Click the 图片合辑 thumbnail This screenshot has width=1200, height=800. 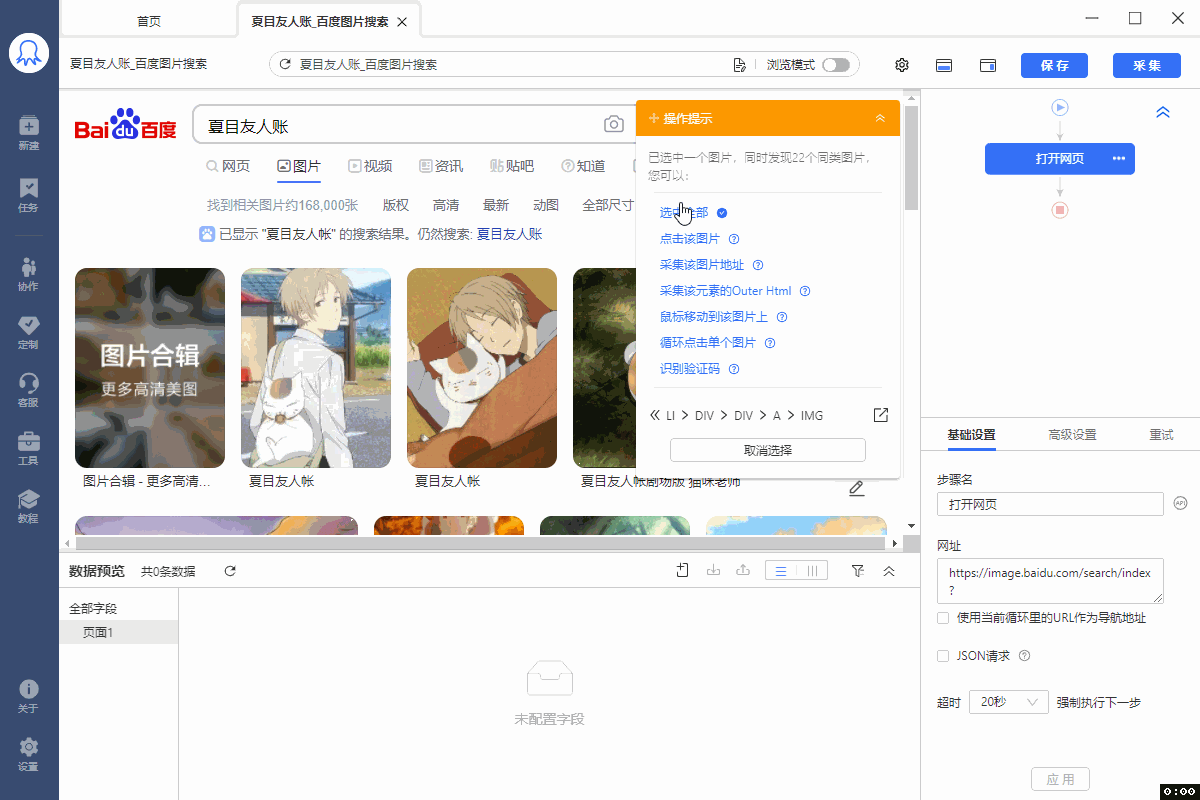click(x=150, y=367)
